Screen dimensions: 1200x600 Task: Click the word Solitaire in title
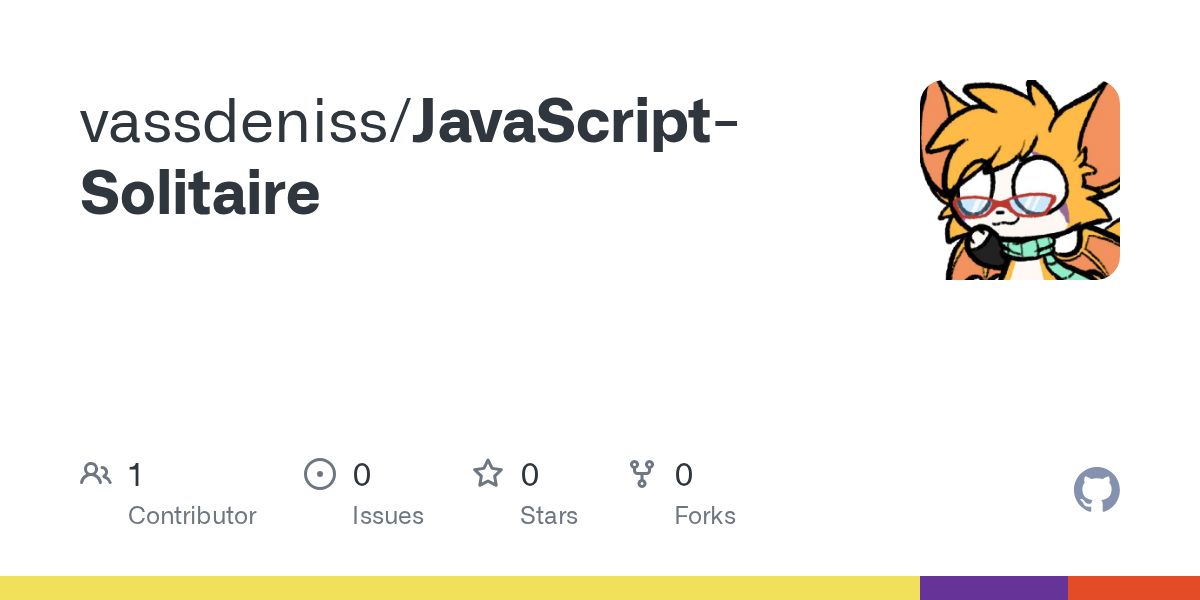tap(200, 194)
